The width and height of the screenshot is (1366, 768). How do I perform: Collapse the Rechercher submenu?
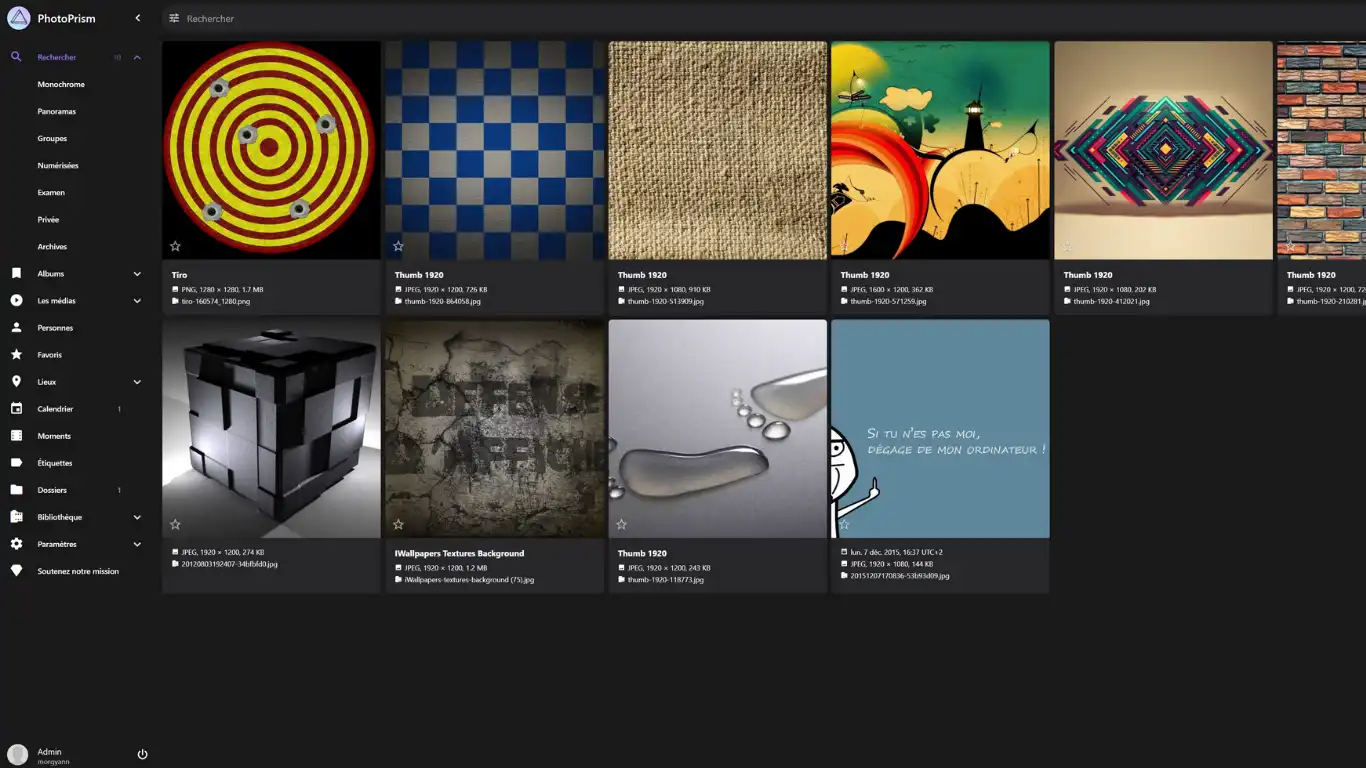click(x=137, y=57)
